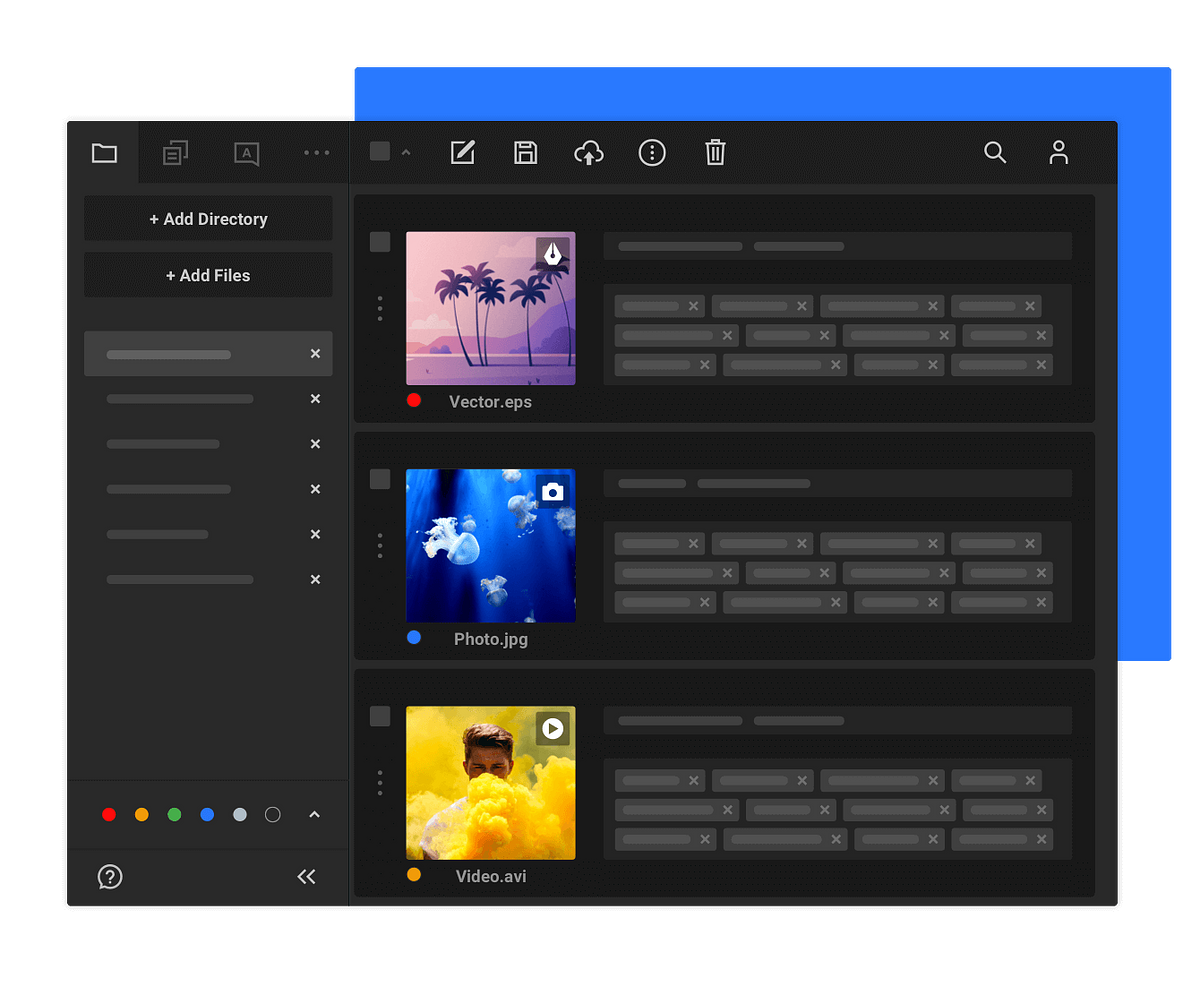The height and width of the screenshot is (996, 1200).
Task: Open the folder tab in sidebar
Action: [104, 153]
